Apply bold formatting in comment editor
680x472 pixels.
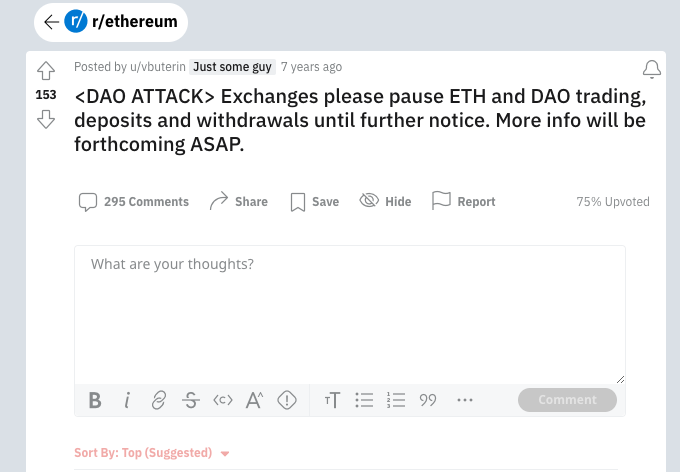click(95, 400)
